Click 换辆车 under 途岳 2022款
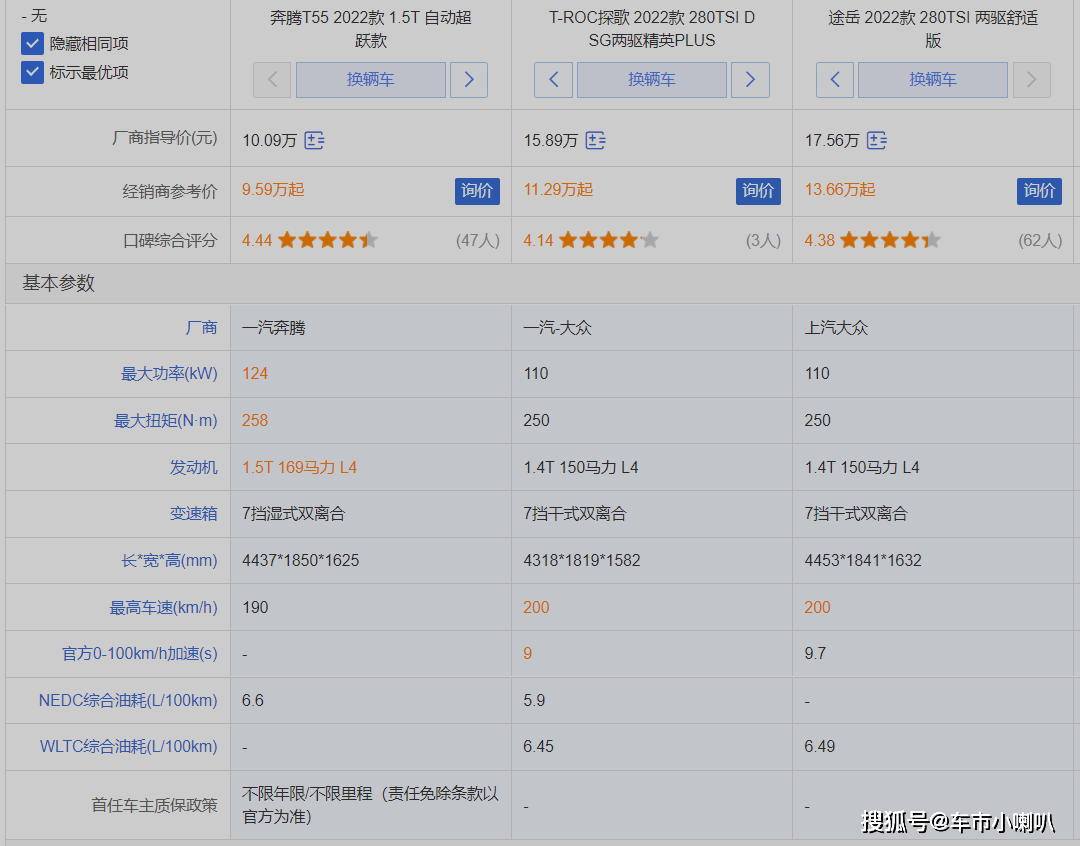The height and width of the screenshot is (846, 1080). tap(933, 80)
